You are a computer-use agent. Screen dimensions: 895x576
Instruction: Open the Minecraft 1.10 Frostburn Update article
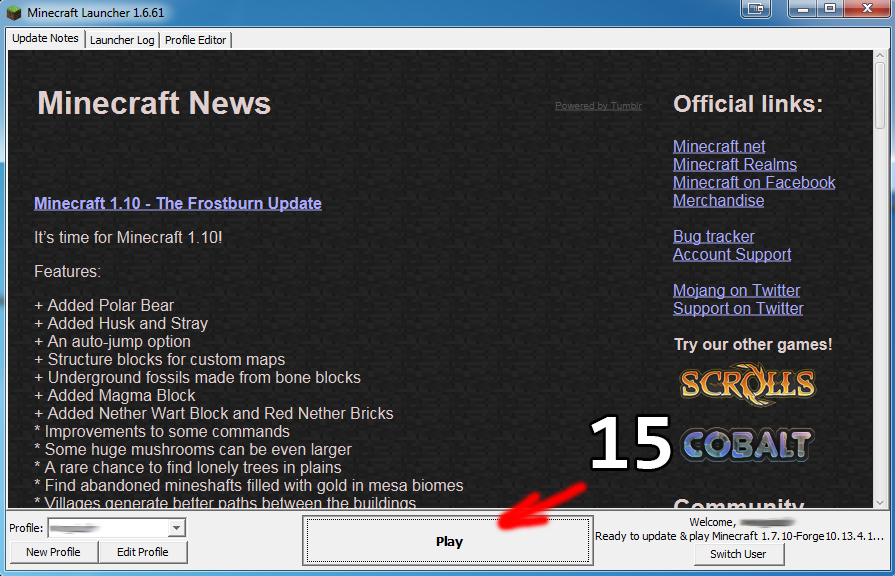178,203
